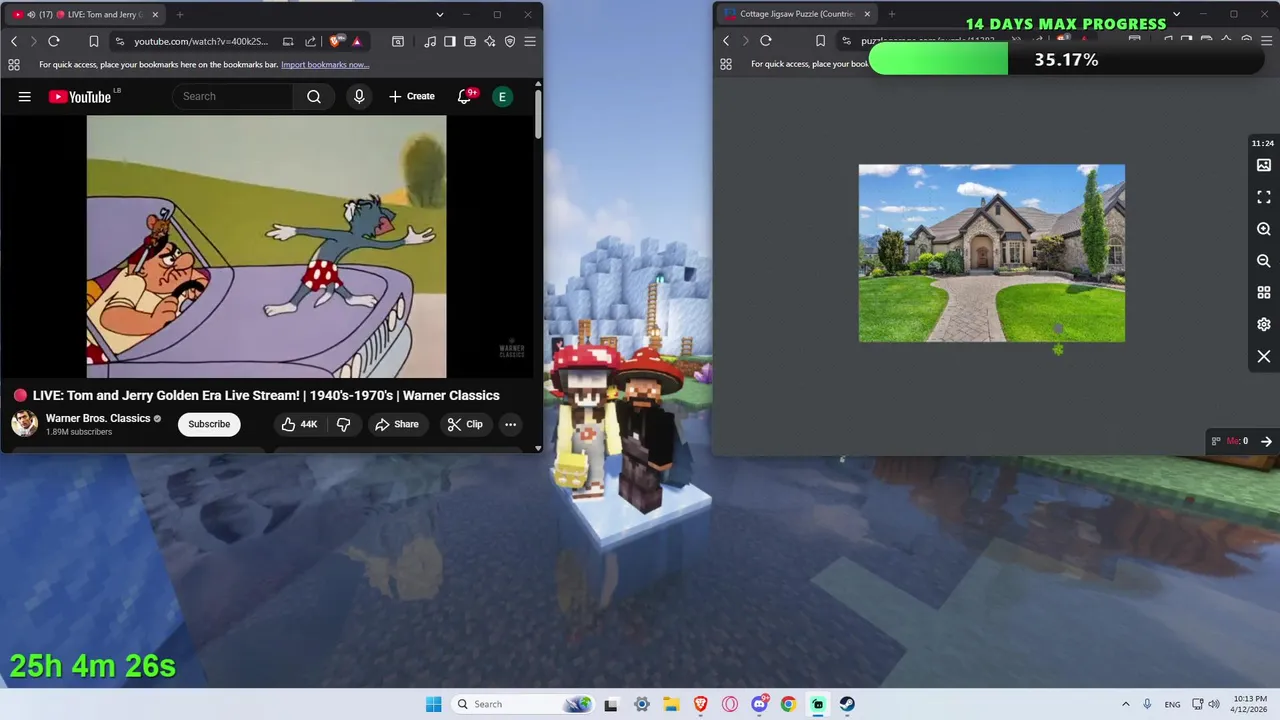Open the YouTube hamburger guide menu
1280x720 pixels.
(25, 97)
